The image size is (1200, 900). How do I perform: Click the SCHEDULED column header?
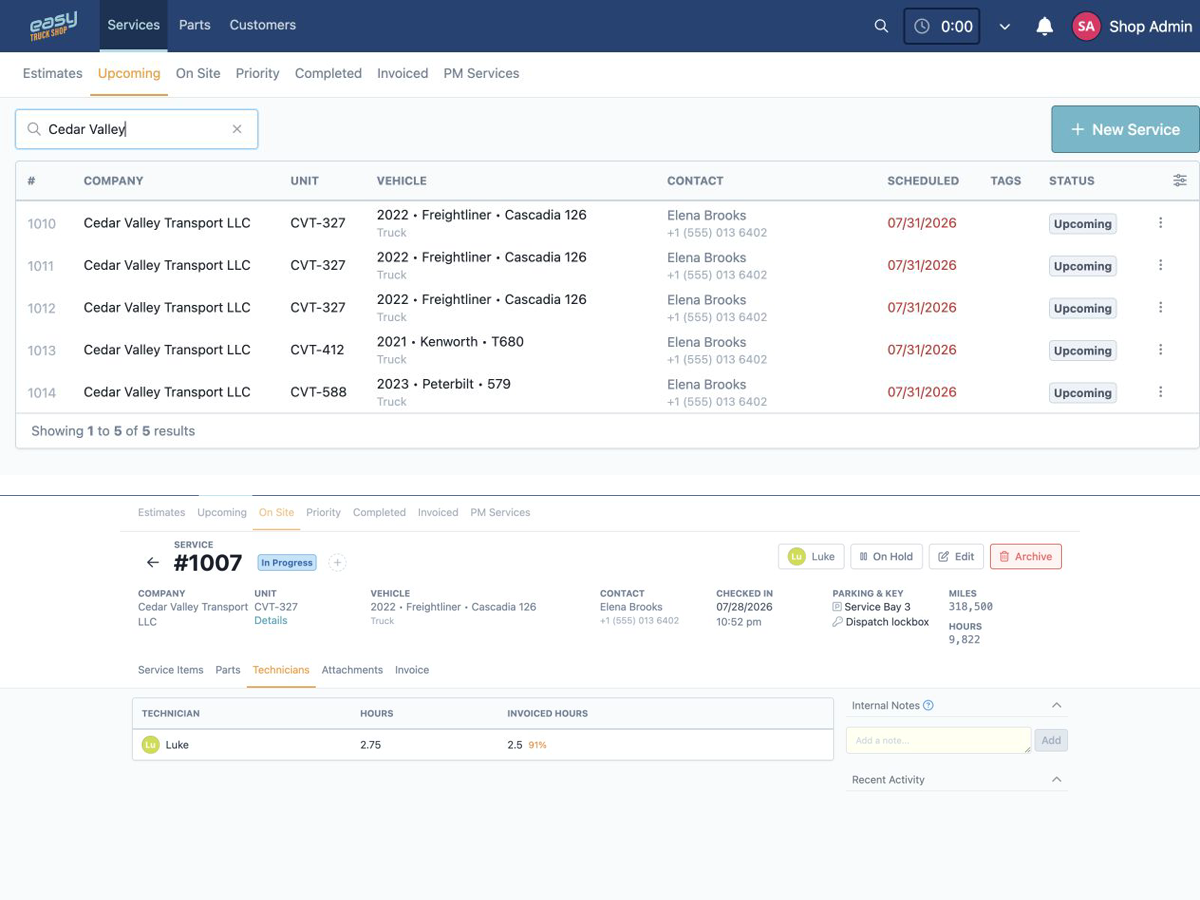point(922,181)
